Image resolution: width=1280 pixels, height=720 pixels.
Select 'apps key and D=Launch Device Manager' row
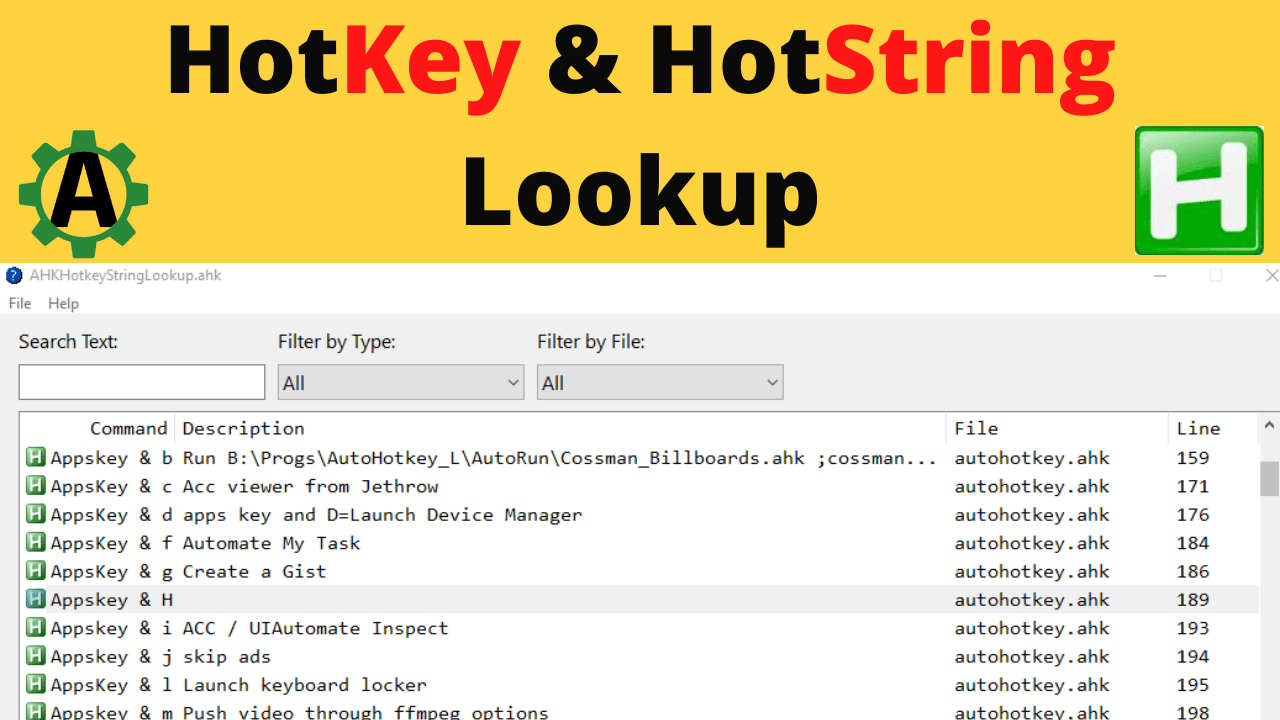(639, 515)
